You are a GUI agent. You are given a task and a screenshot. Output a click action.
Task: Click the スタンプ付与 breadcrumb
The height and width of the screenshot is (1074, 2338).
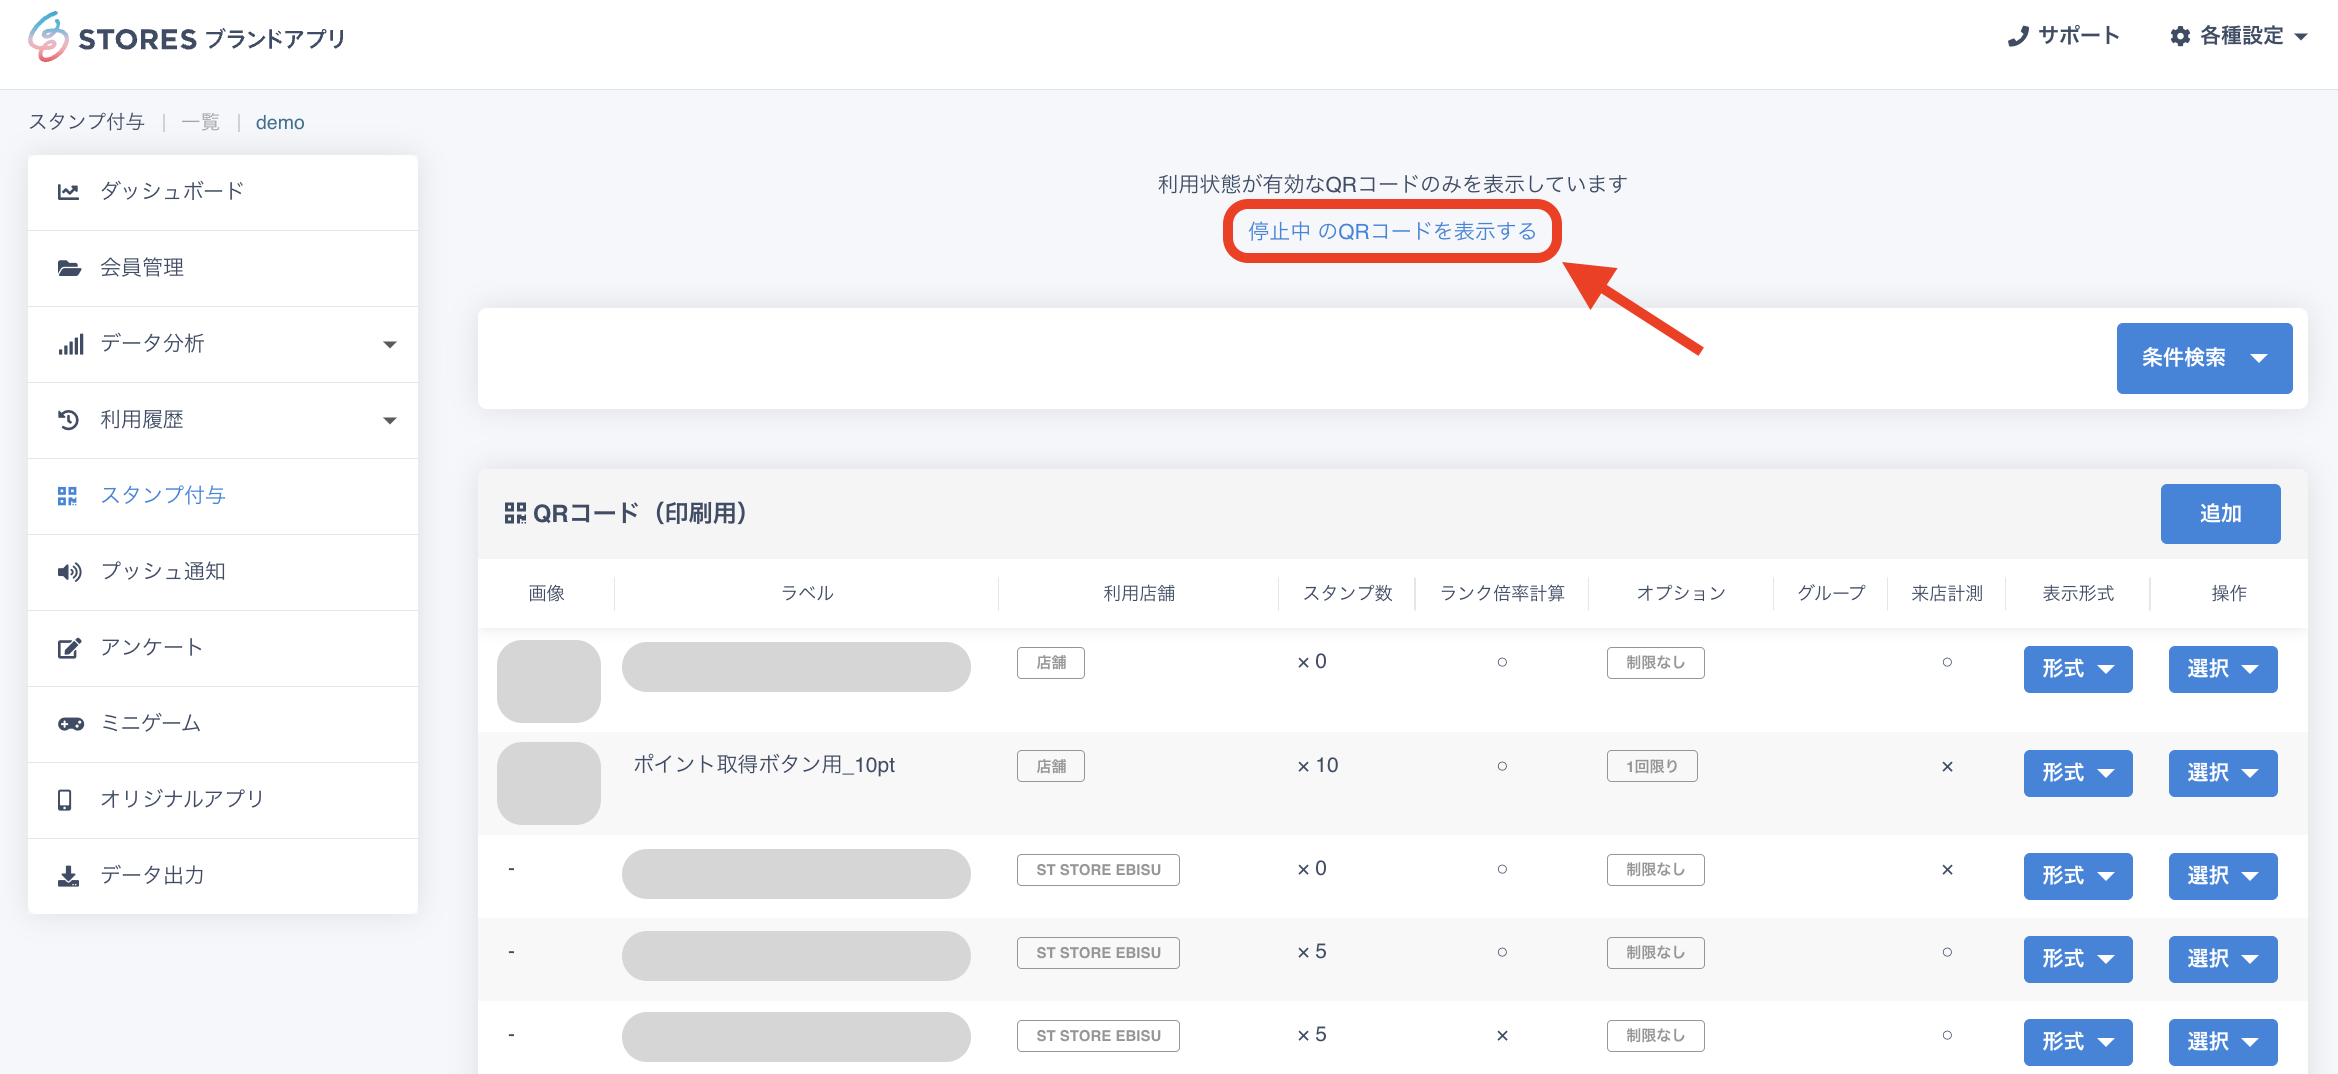[86, 122]
